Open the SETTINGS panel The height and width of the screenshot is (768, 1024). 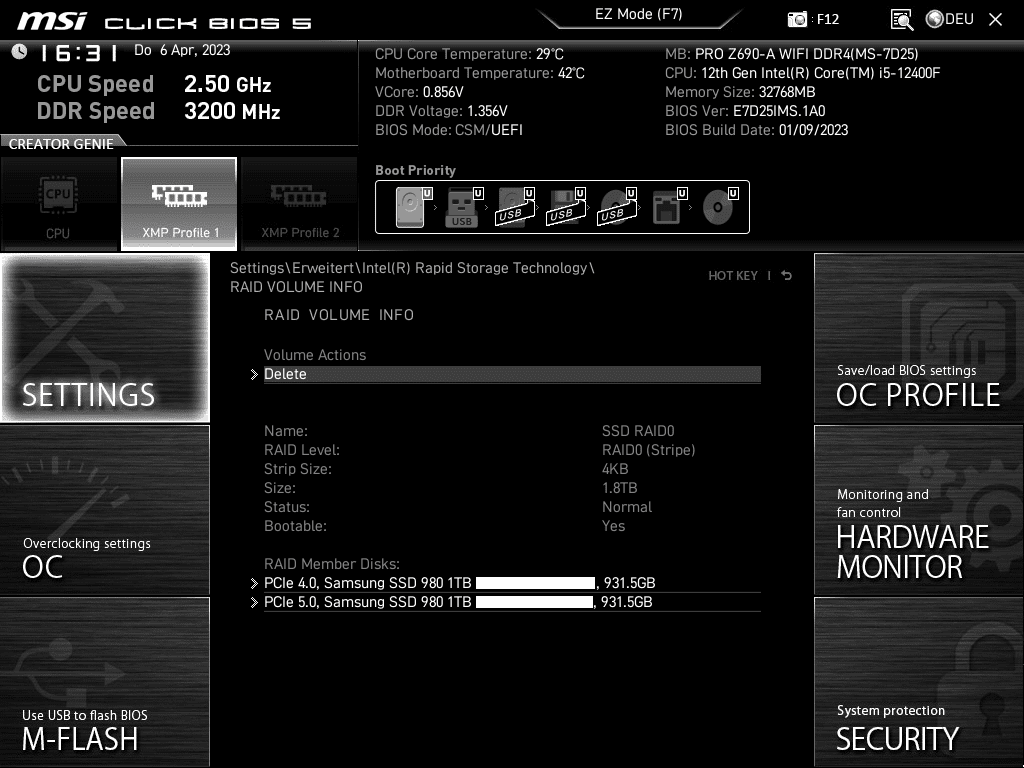click(x=105, y=338)
